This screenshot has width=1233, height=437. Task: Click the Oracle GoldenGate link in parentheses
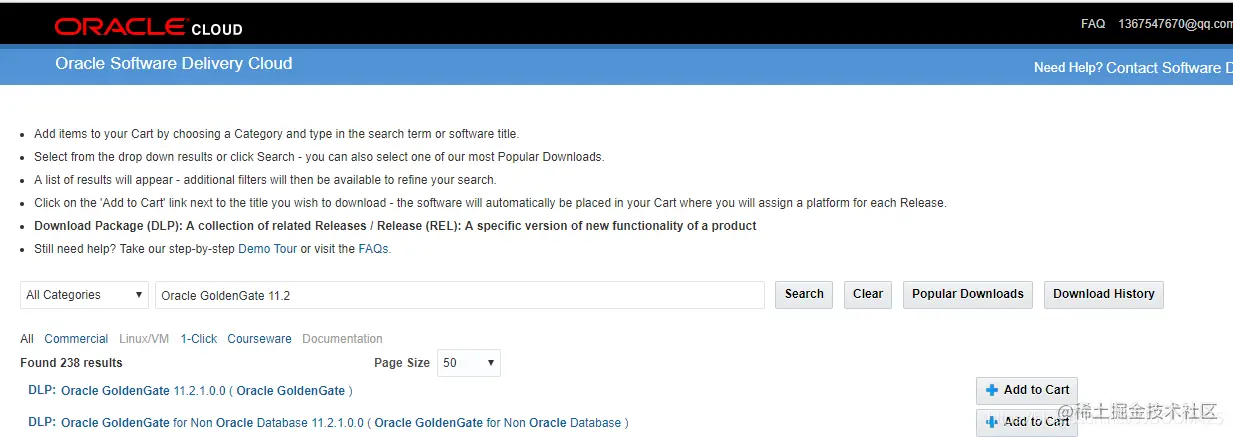tap(291, 391)
